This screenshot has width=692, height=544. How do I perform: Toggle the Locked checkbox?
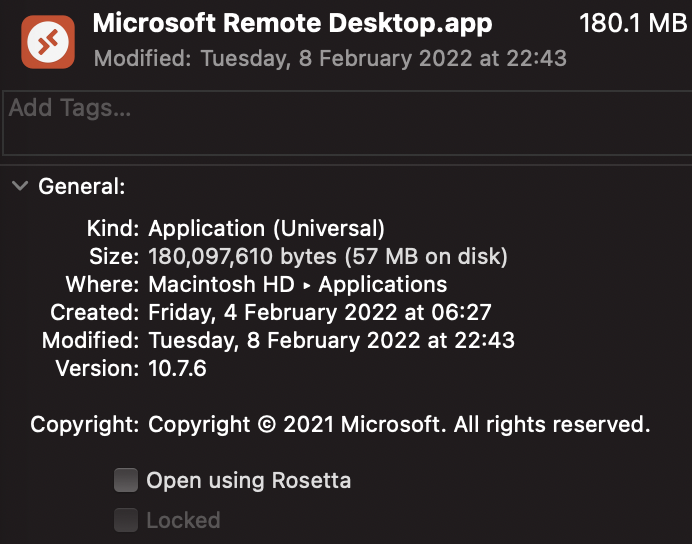coord(126,520)
